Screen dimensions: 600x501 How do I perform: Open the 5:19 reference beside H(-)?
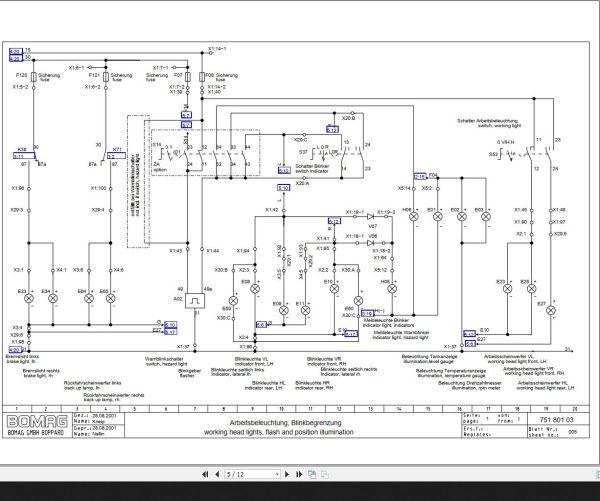367,313
